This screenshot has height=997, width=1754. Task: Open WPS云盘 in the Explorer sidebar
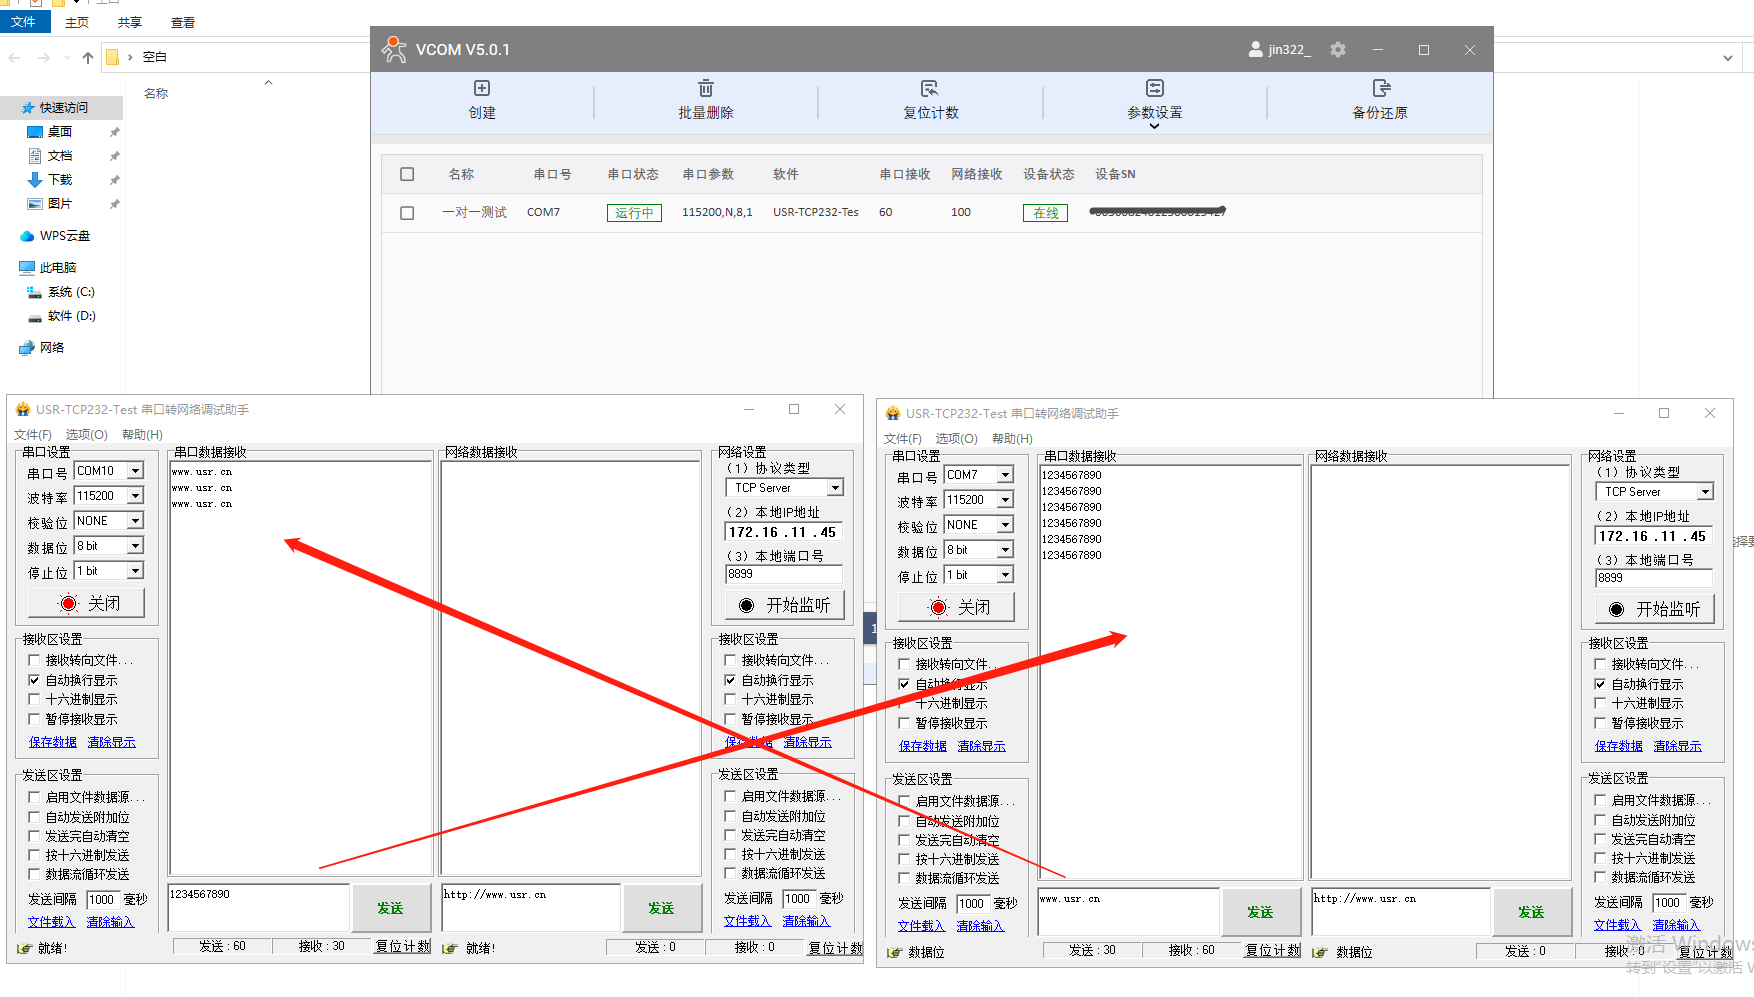click(64, 236)
